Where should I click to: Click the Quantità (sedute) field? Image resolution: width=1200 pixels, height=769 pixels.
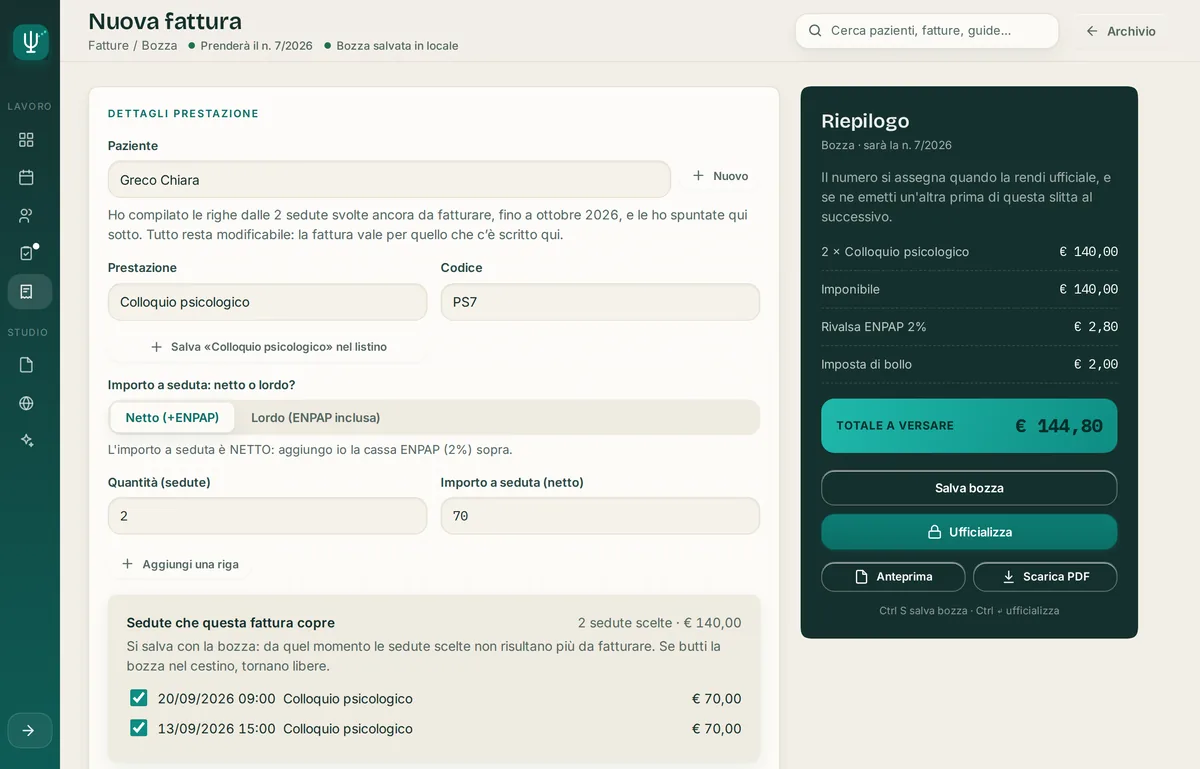267,516
